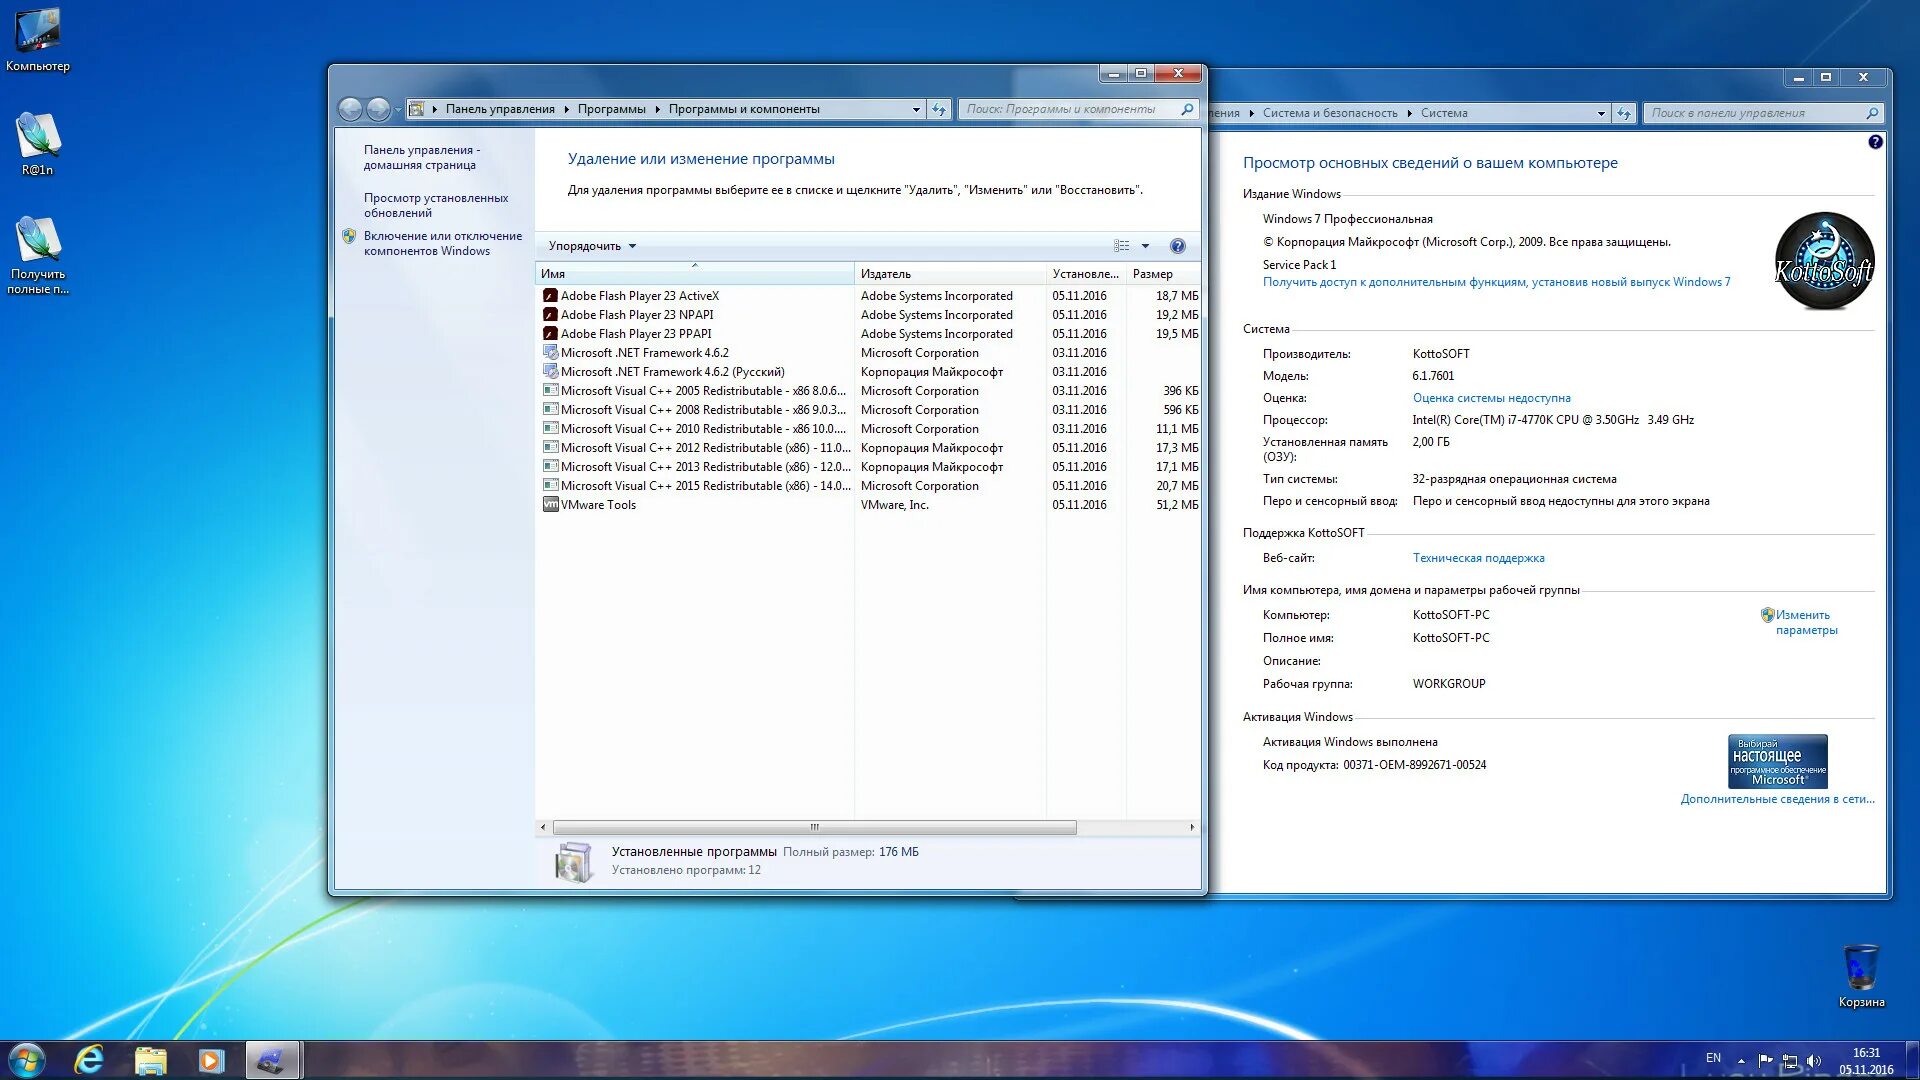1920x1080 pixels.
Task: Expand Programs window address bar history dropdown
Action: click(916, 109)
